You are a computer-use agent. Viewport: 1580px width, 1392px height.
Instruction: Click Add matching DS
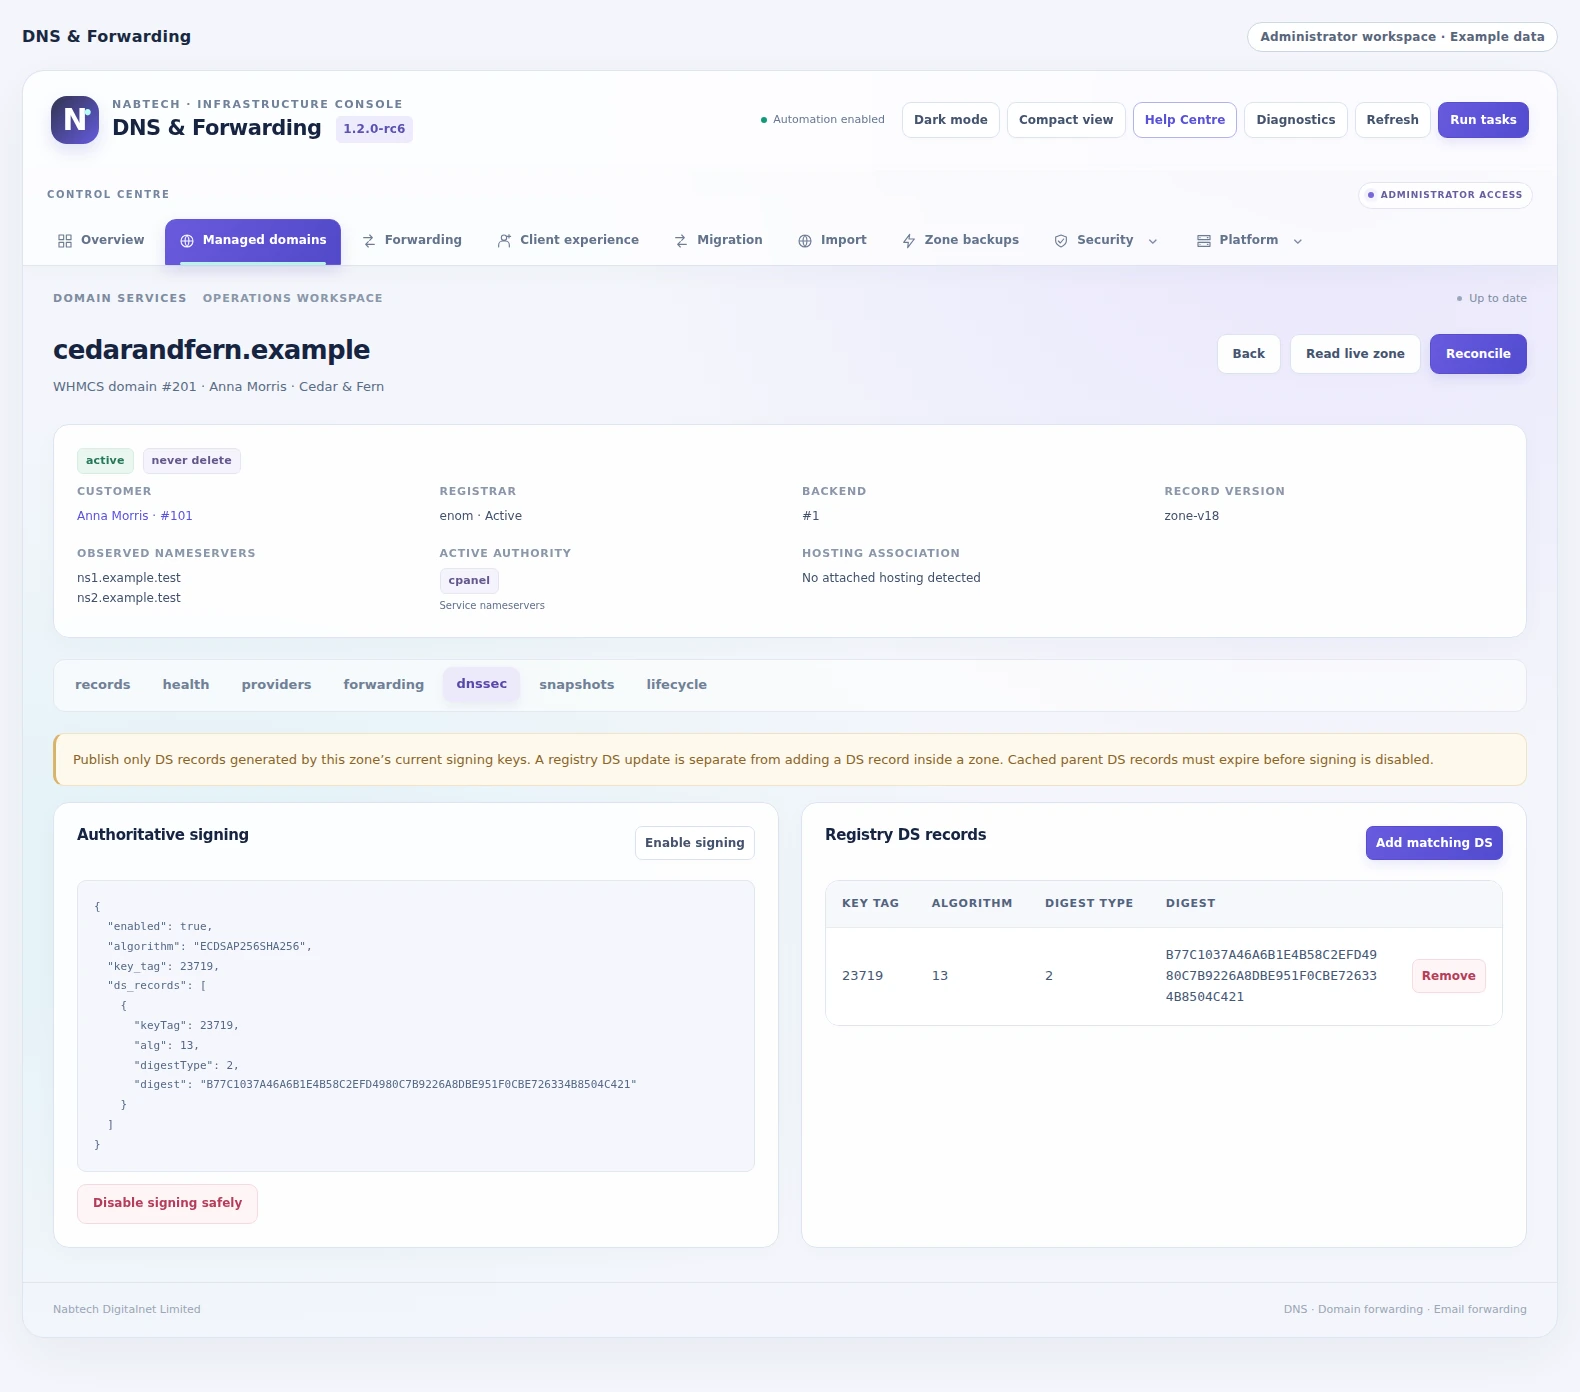click(x=1434, y=843)
